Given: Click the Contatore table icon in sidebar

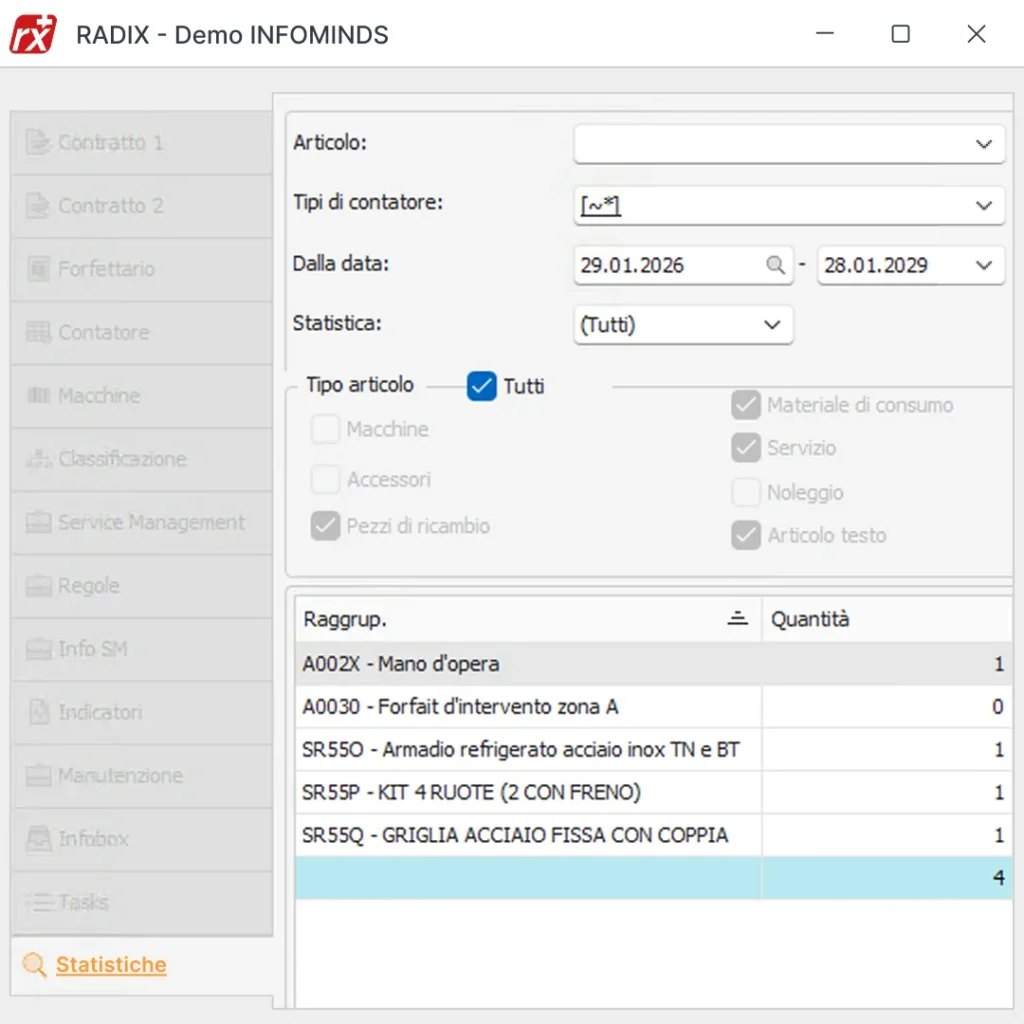Looking at the screenshot, I should [38, 332].
